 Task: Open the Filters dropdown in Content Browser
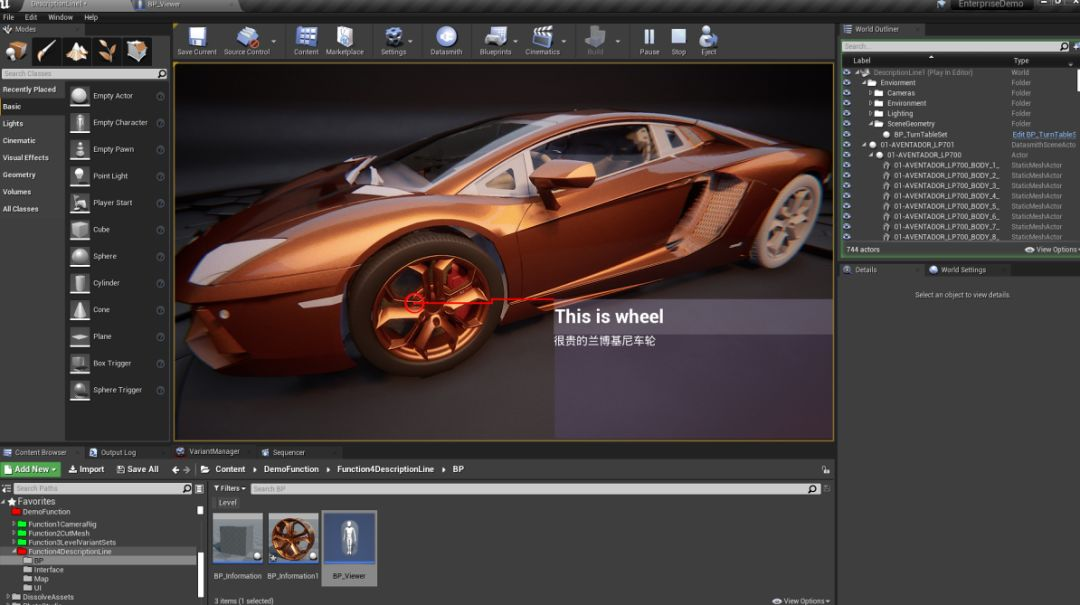(x=229, y=489)
